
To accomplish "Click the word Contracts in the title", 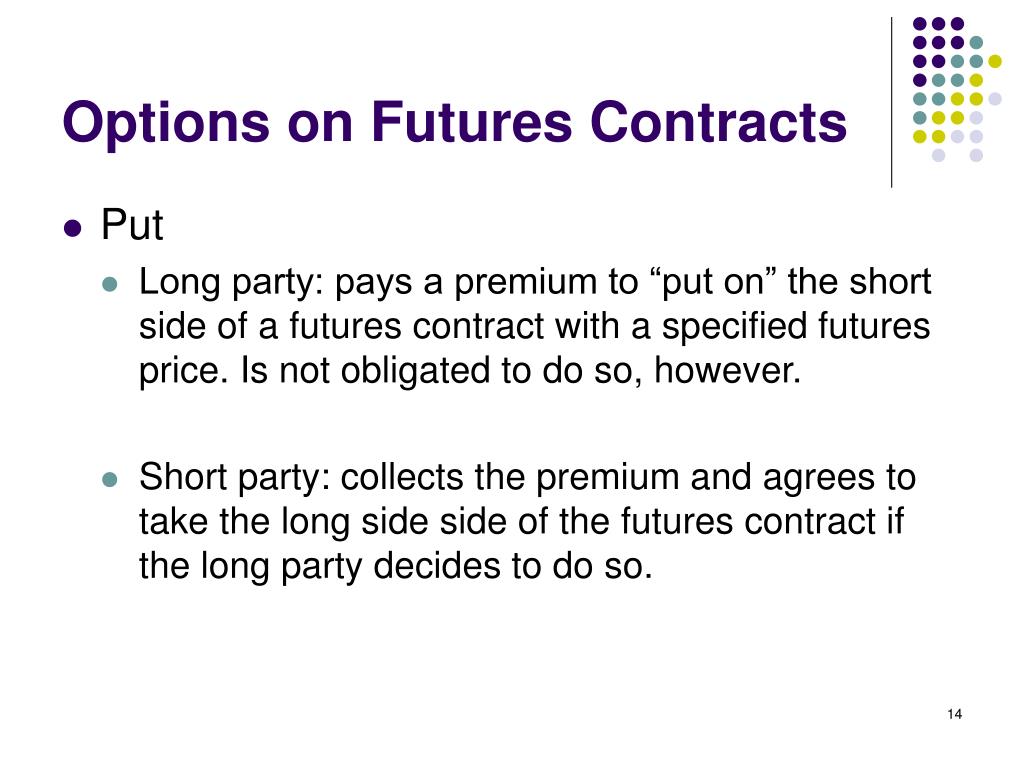I will tap(718, 122).
